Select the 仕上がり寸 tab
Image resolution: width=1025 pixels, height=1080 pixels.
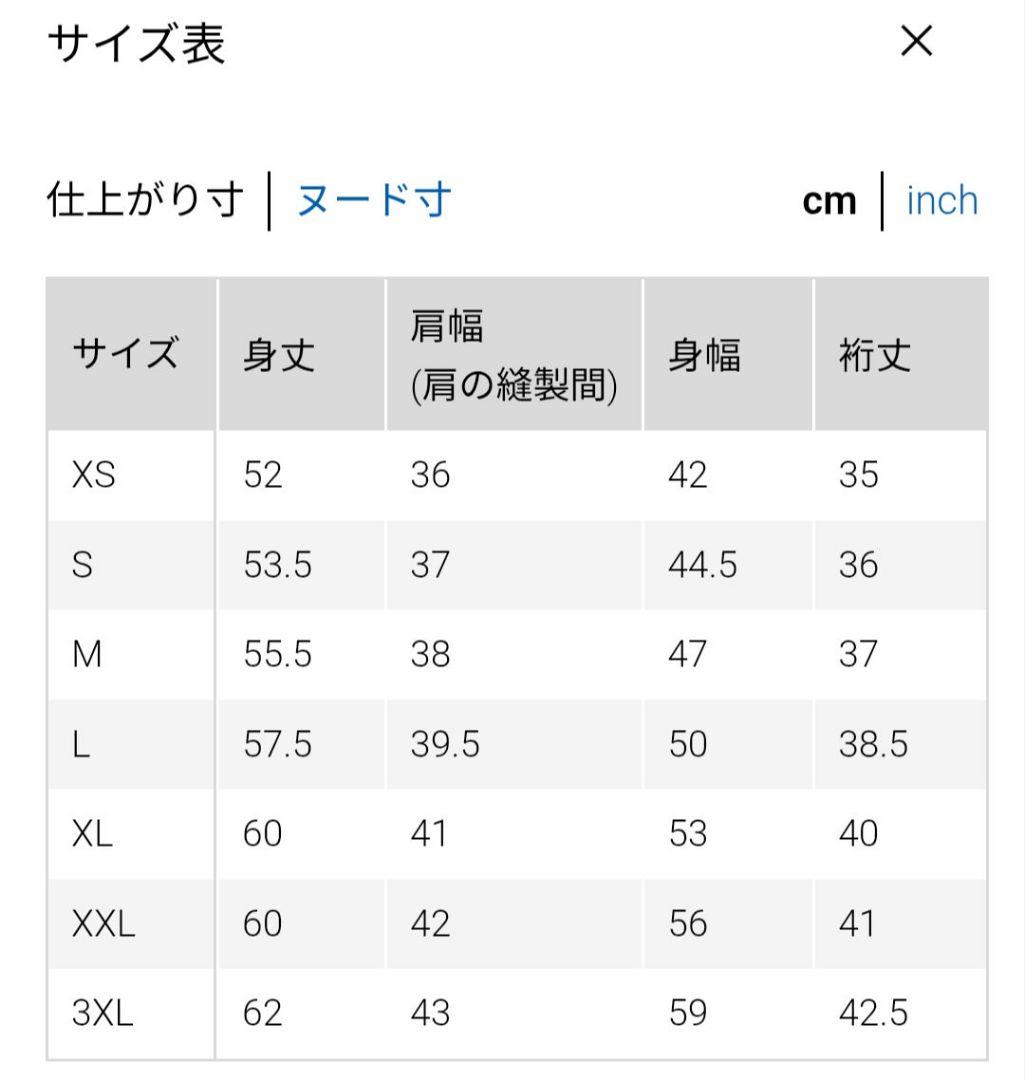click(x=146, y=200)
